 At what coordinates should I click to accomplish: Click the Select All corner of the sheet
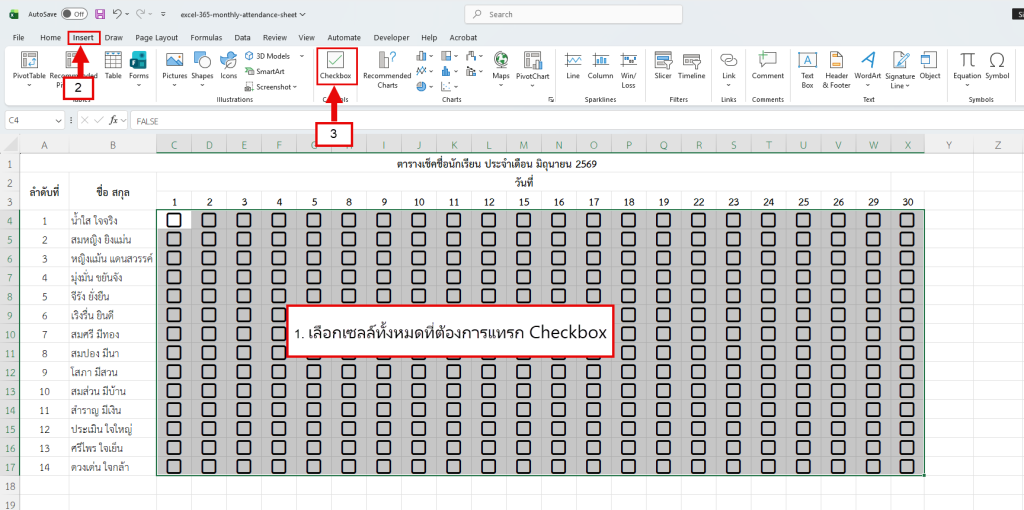coord(10,144)
